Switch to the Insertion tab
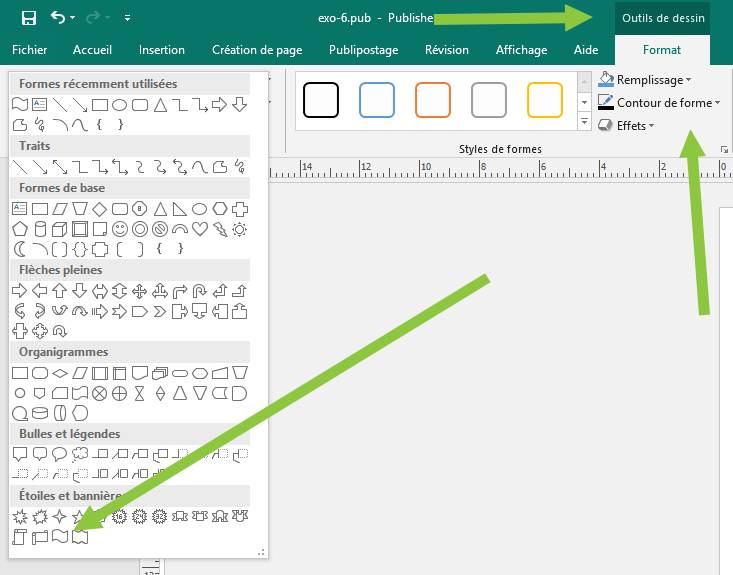733x575 pixels. click(161, 50)
